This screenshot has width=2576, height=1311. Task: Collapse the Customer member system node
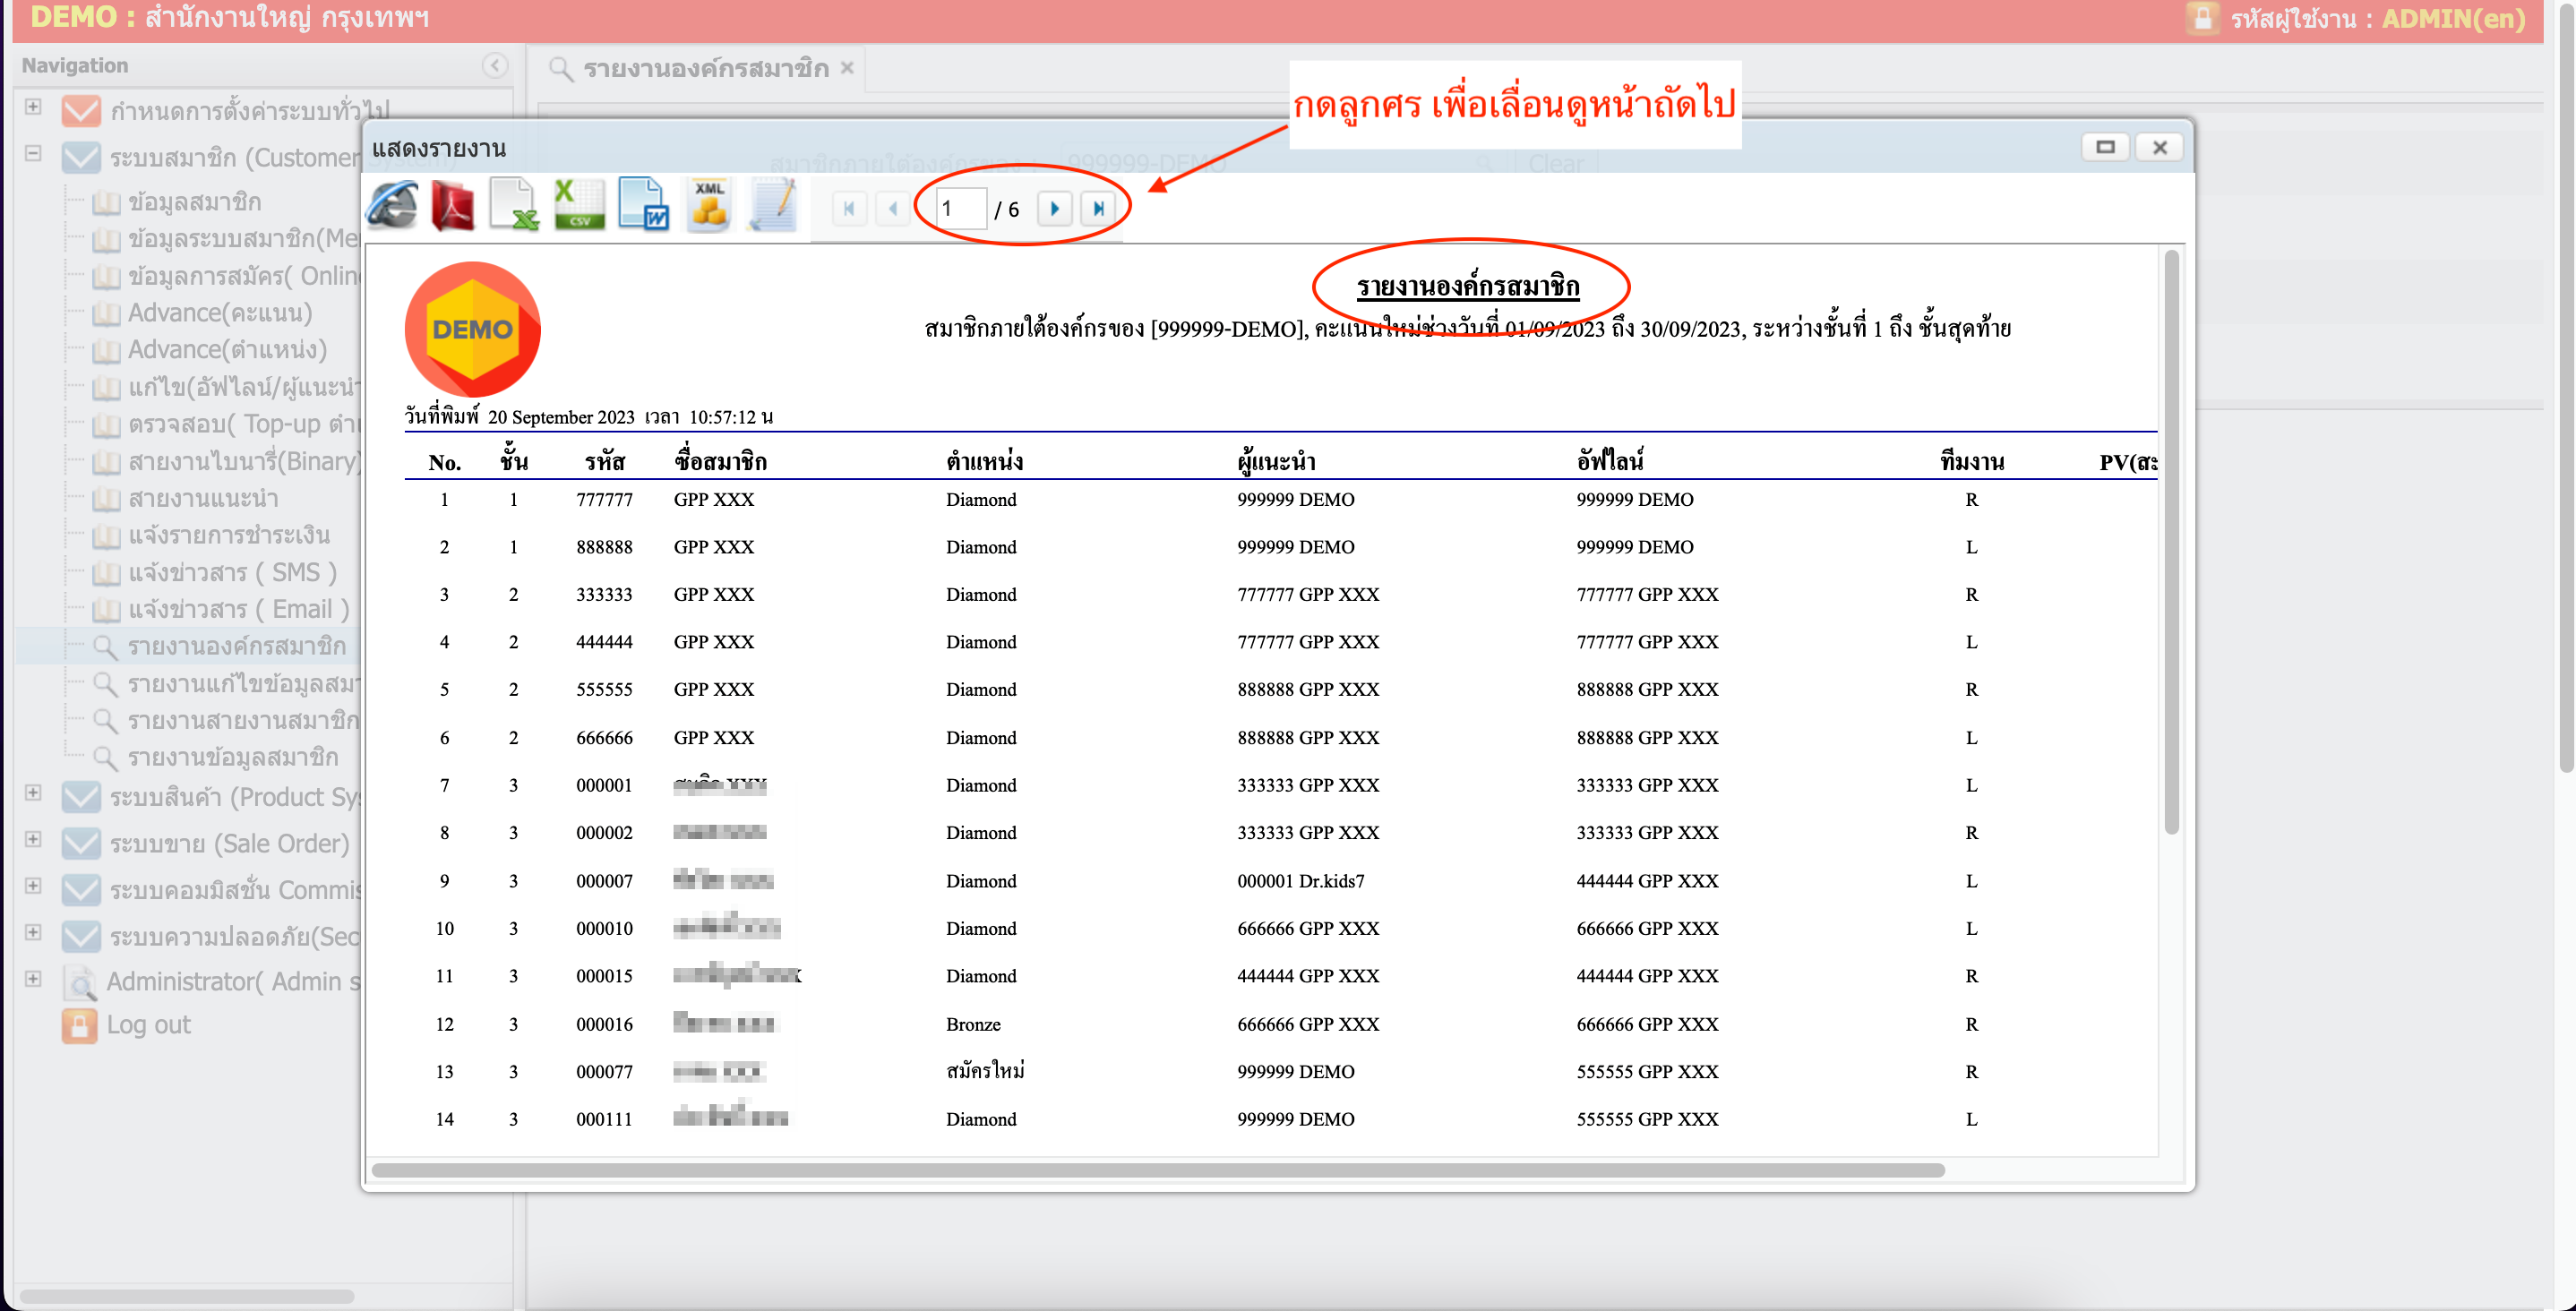33,154
